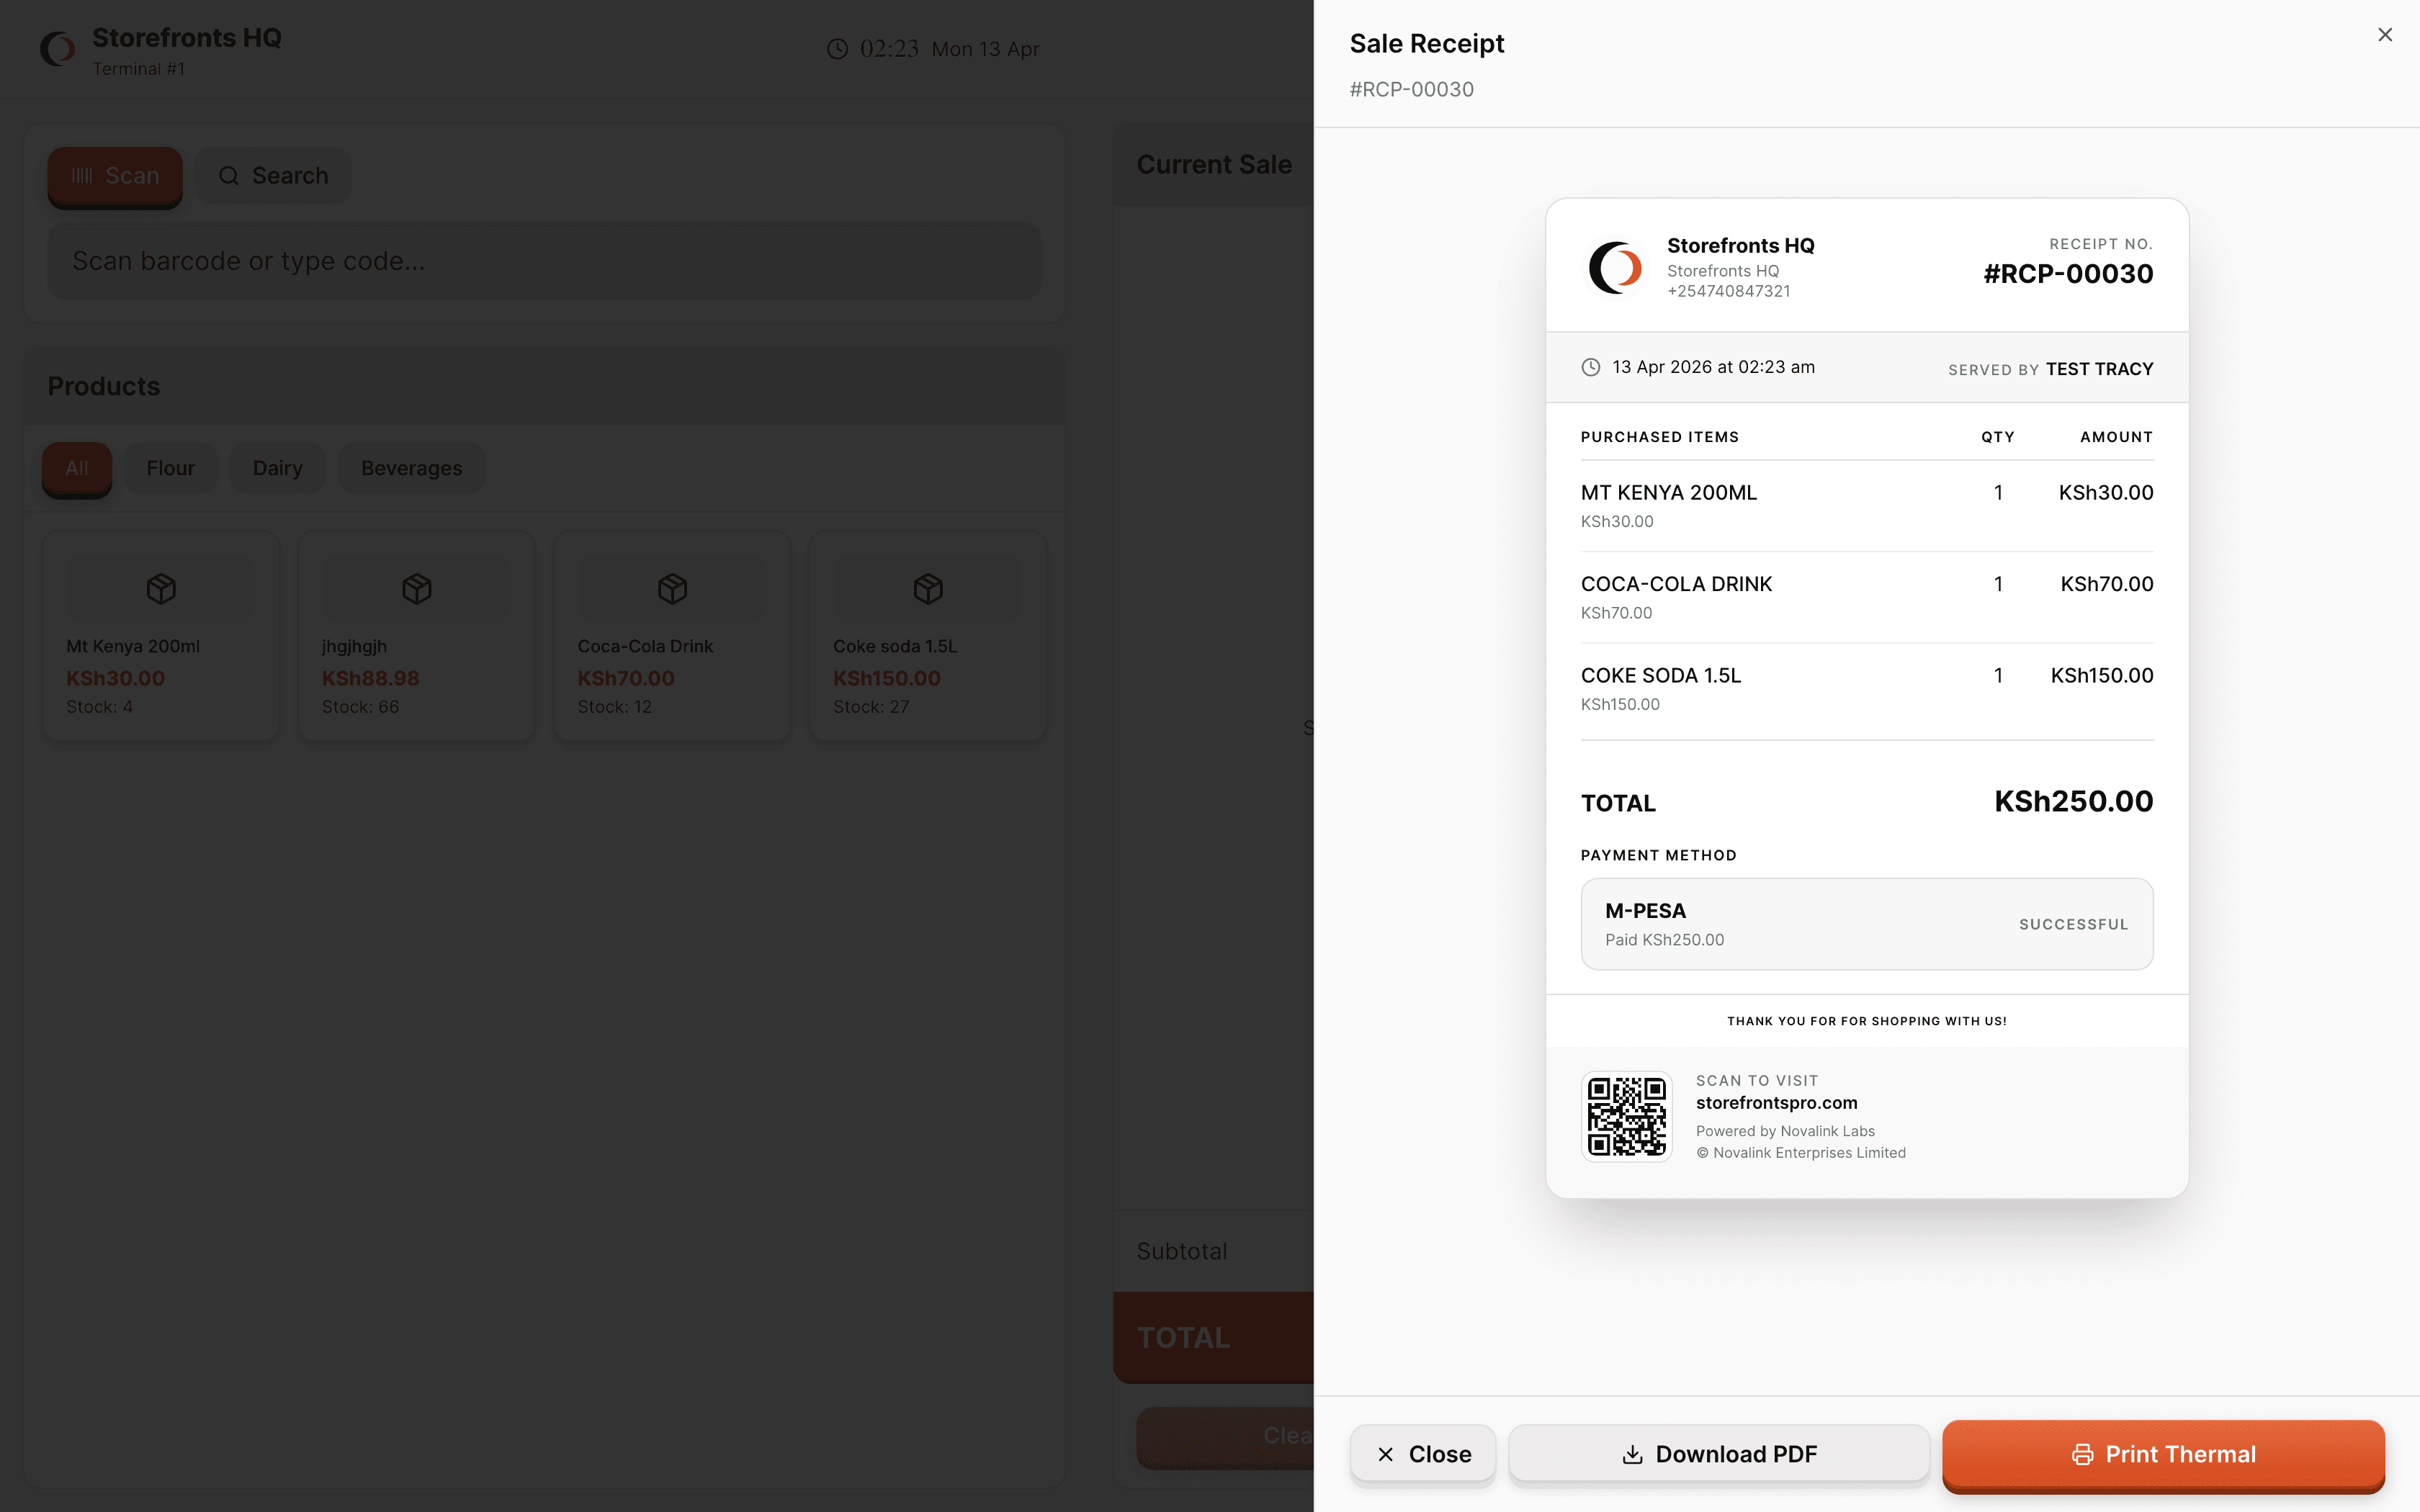Click the Download PDF button

pos(1718,1454)
